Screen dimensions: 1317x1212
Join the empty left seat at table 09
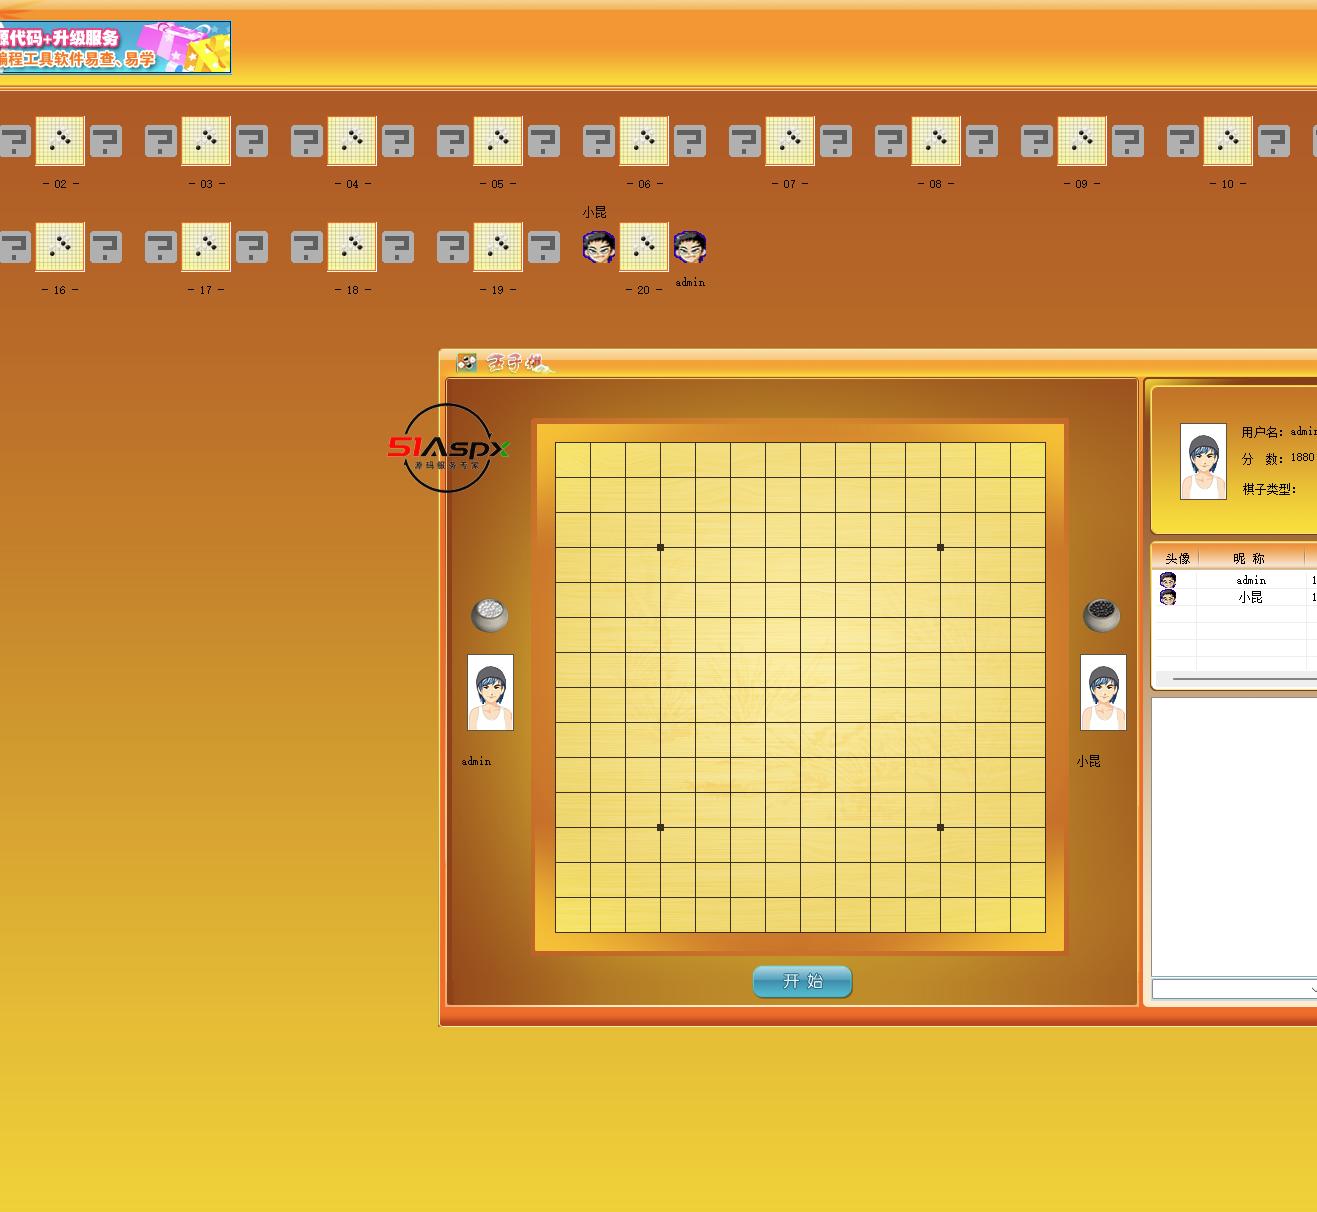pyautogui.click(x=1036, y=141)
